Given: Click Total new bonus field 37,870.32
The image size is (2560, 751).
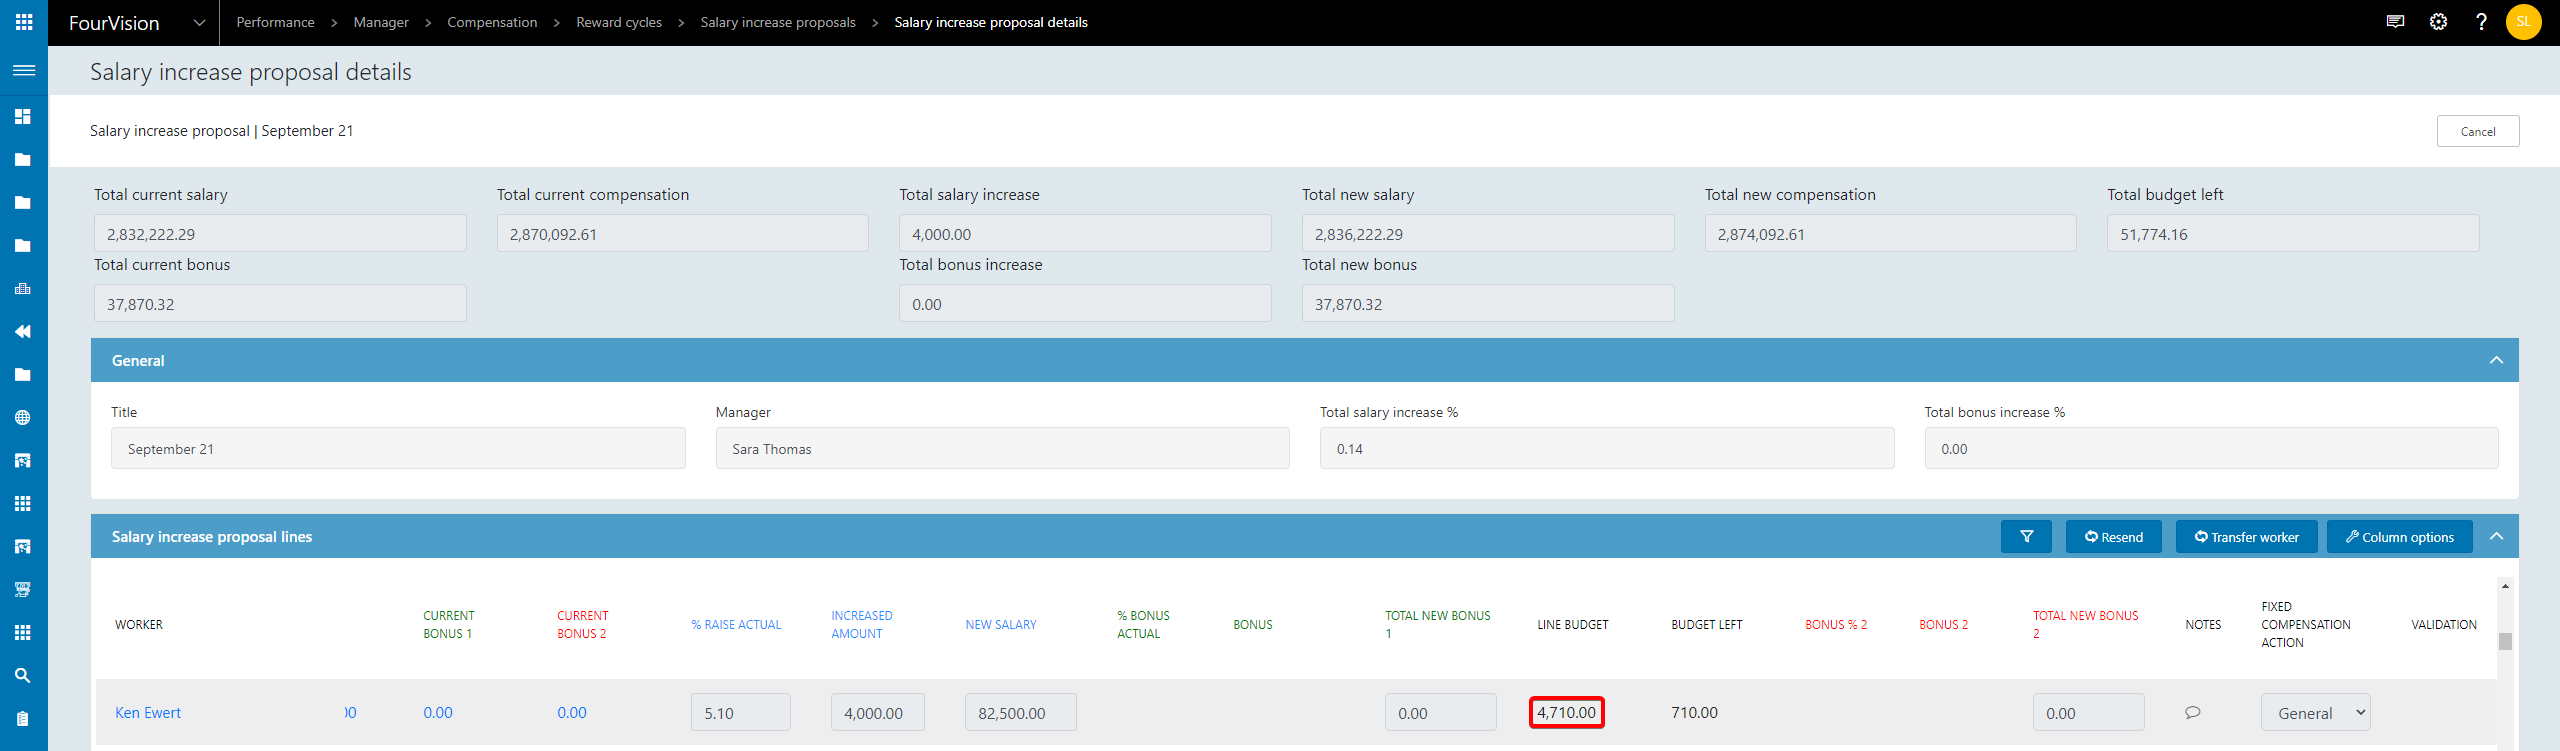Looking at the screenshot, I should 1488,303.
